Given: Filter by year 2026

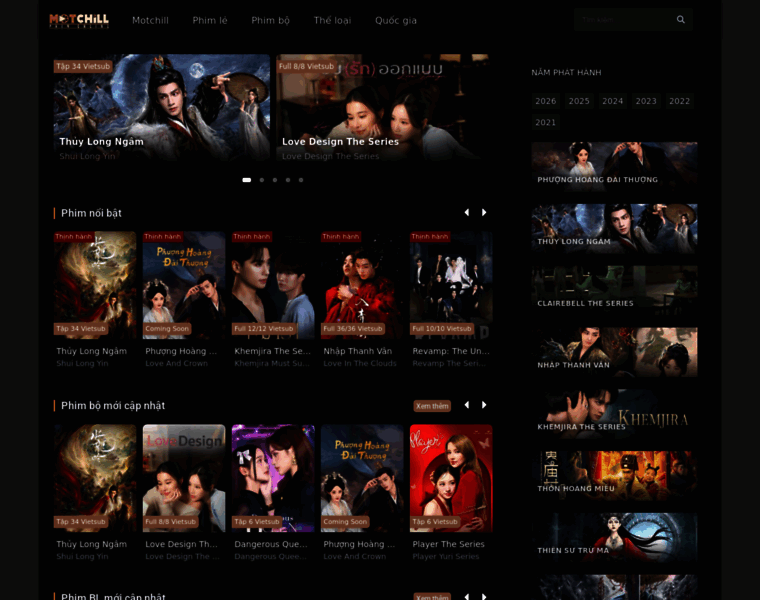Looking at the screenshot, I should pyautogui.click(x=546, y=101).
